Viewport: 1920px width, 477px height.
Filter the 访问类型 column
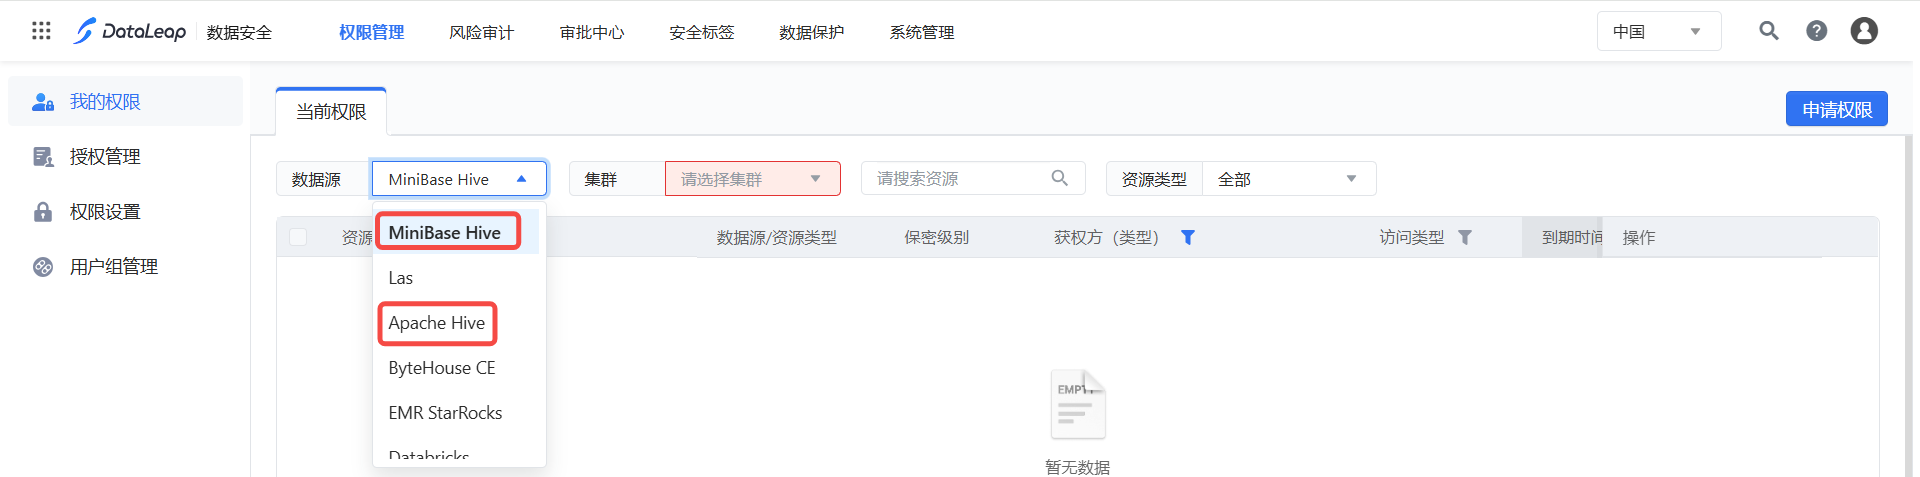pyautogui.click(x=1465, y=237)
